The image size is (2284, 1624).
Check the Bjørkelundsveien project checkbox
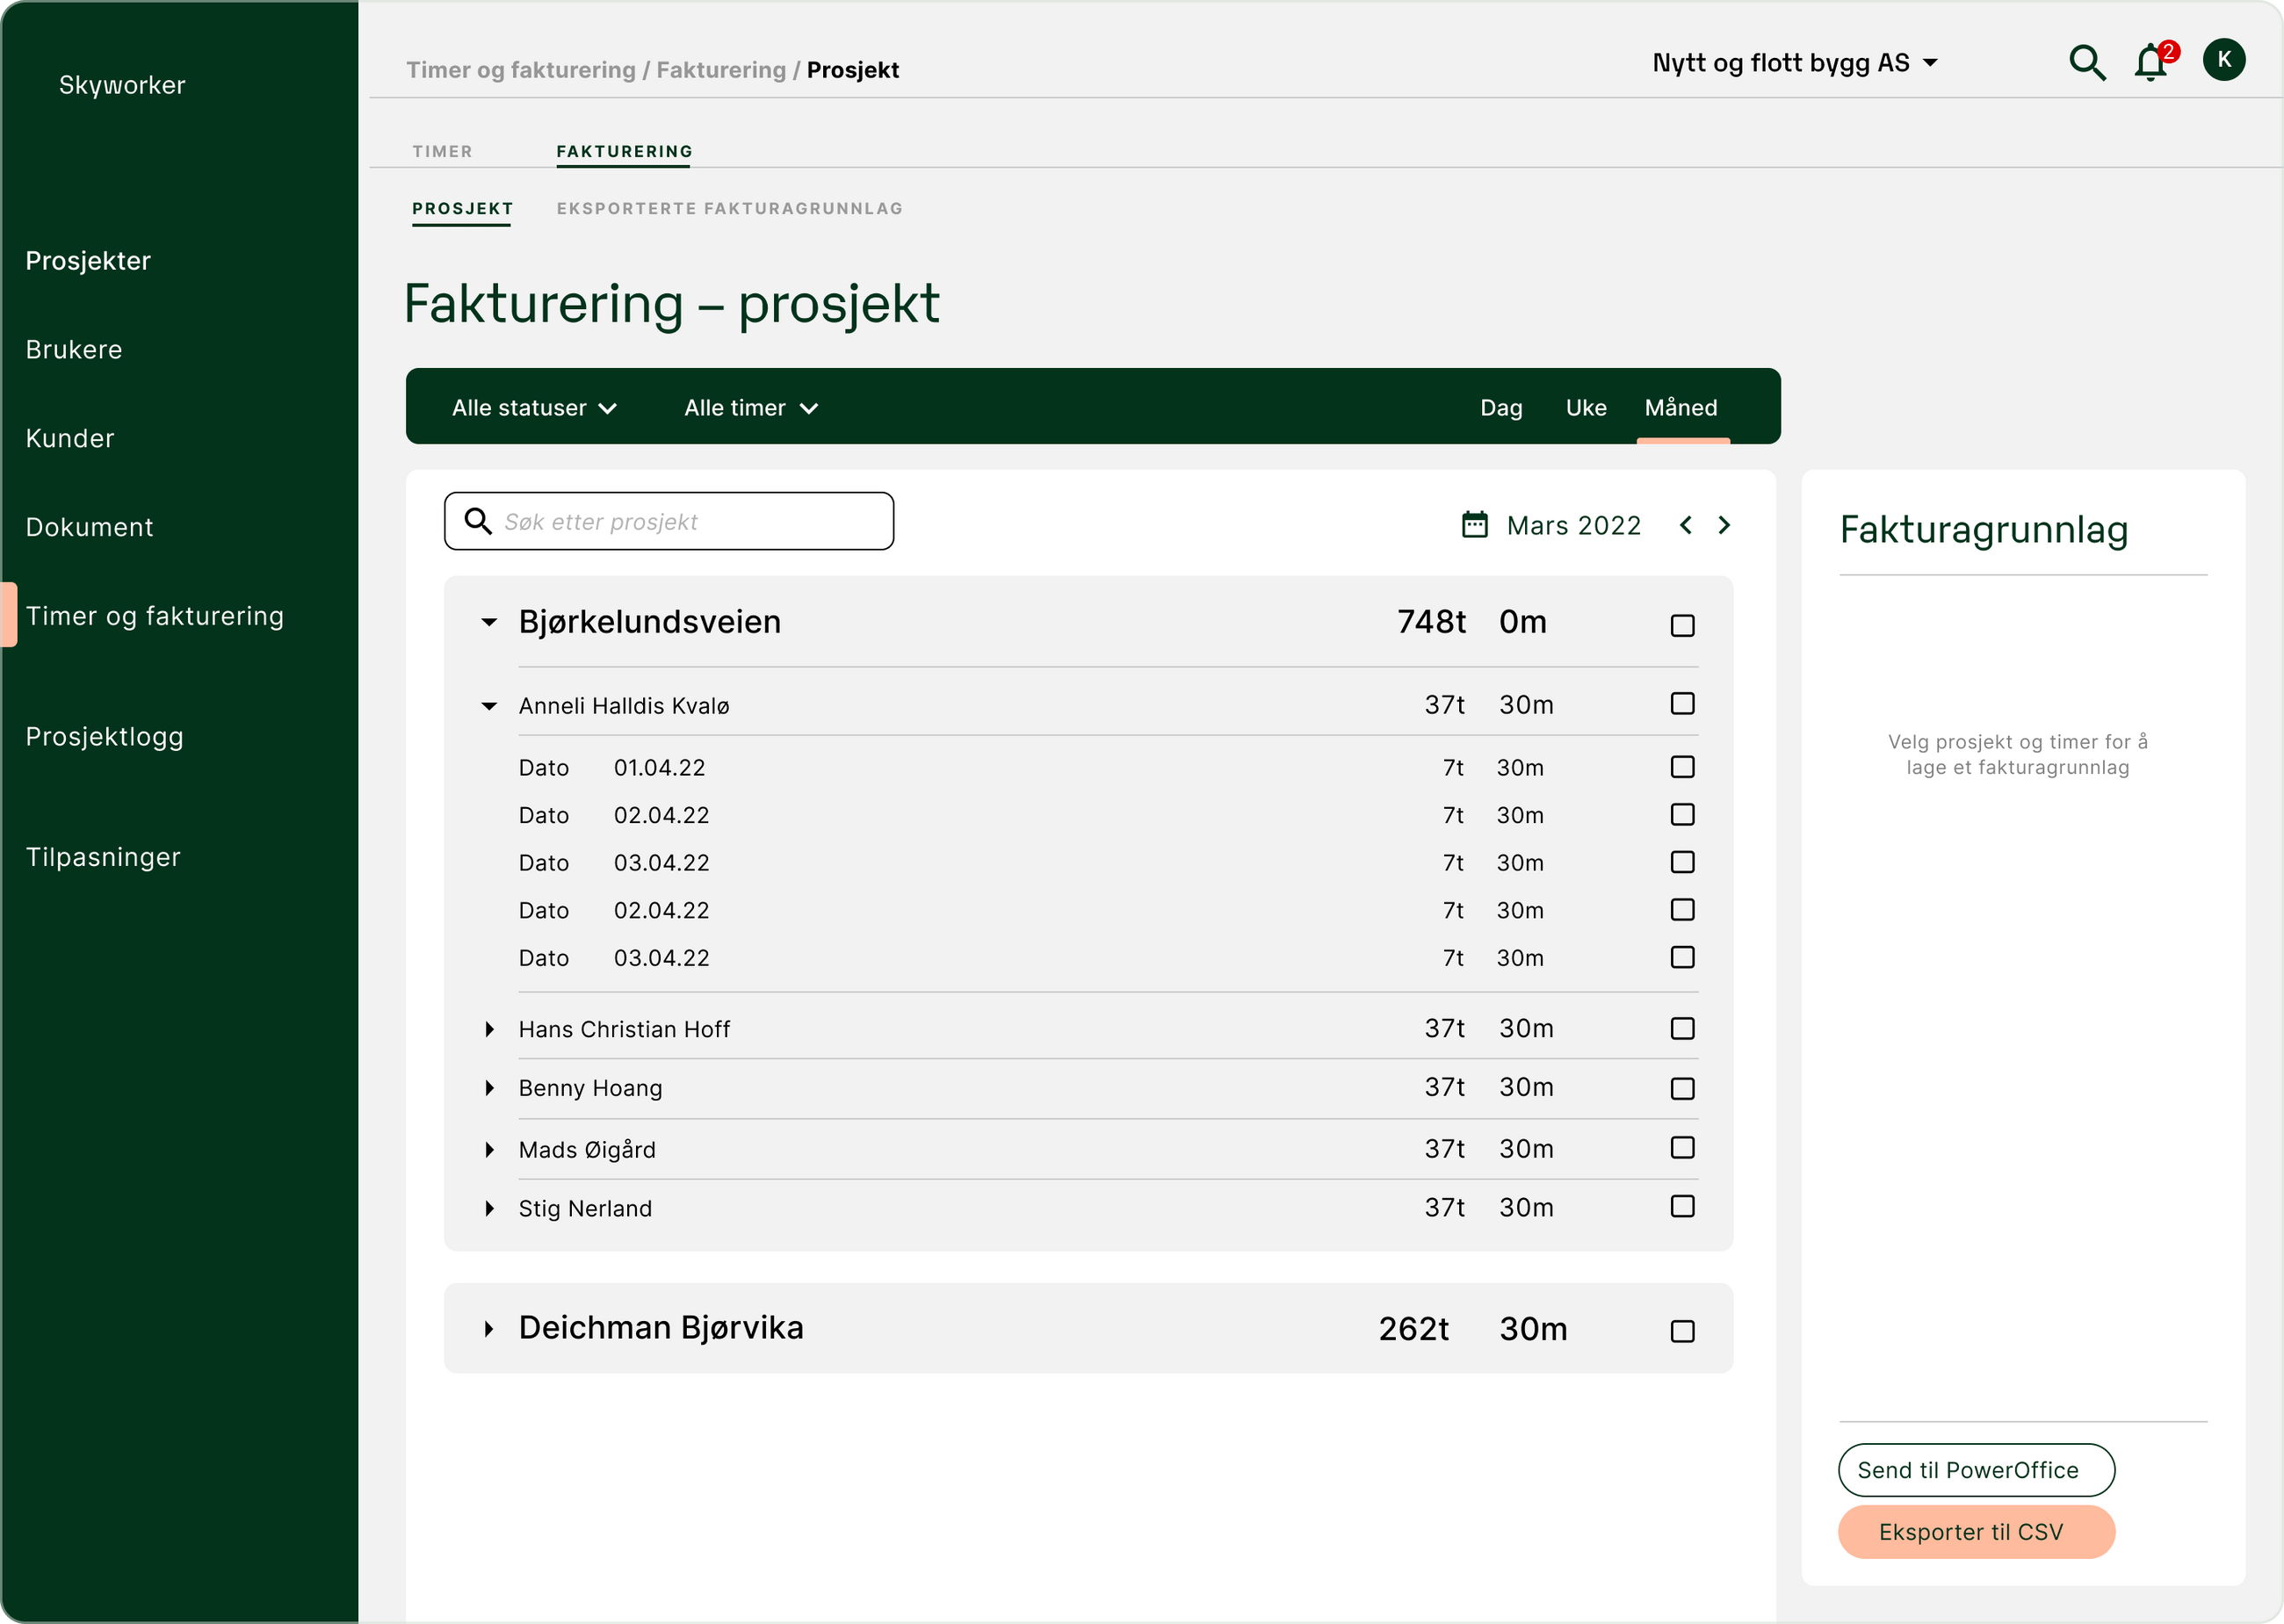point(1682,626)
